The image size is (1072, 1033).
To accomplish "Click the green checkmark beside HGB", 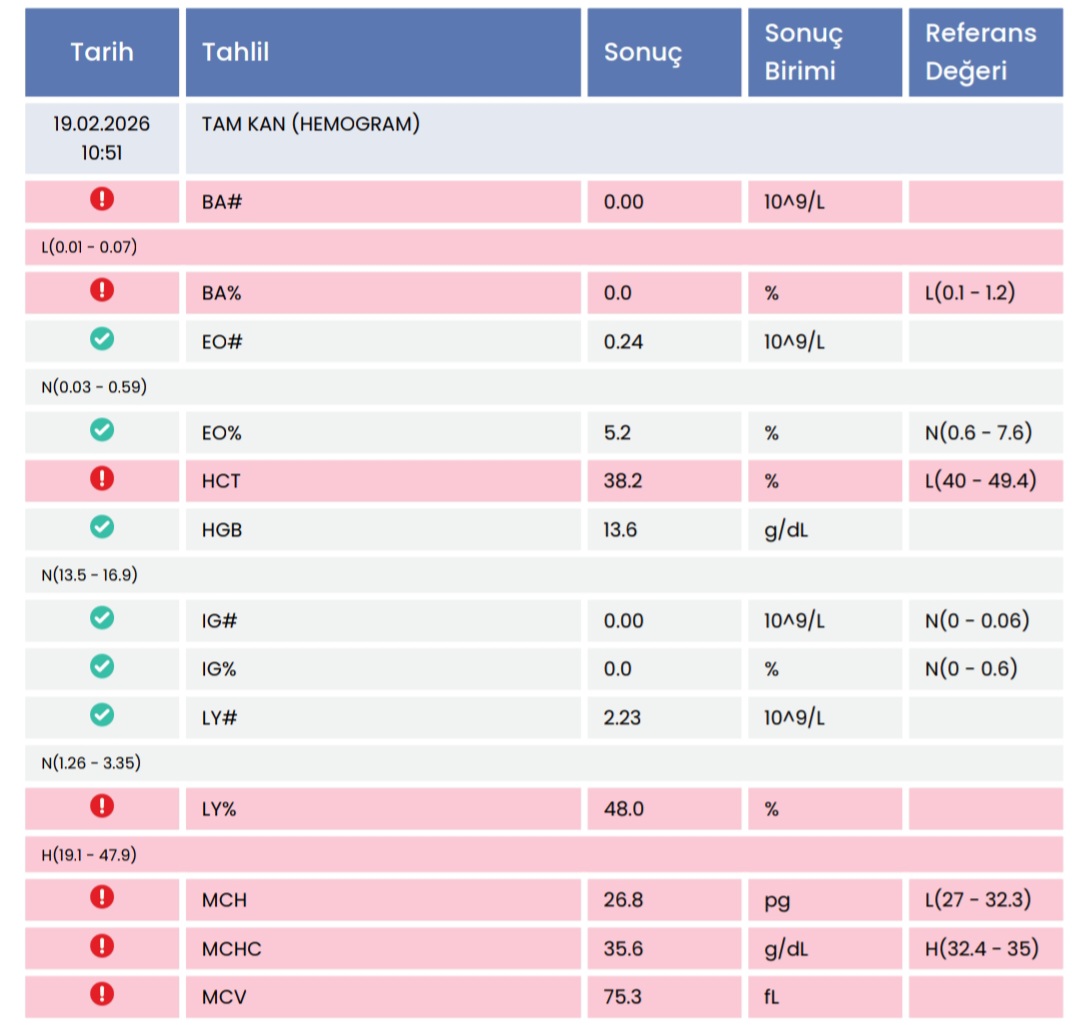I will coord(102,526).
